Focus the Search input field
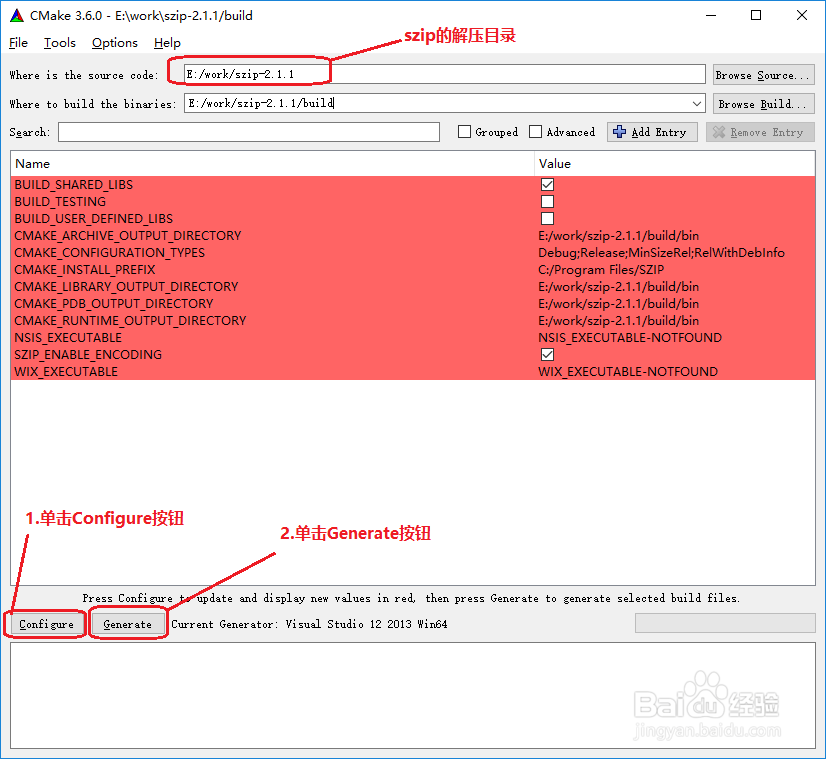 (249, 132)
